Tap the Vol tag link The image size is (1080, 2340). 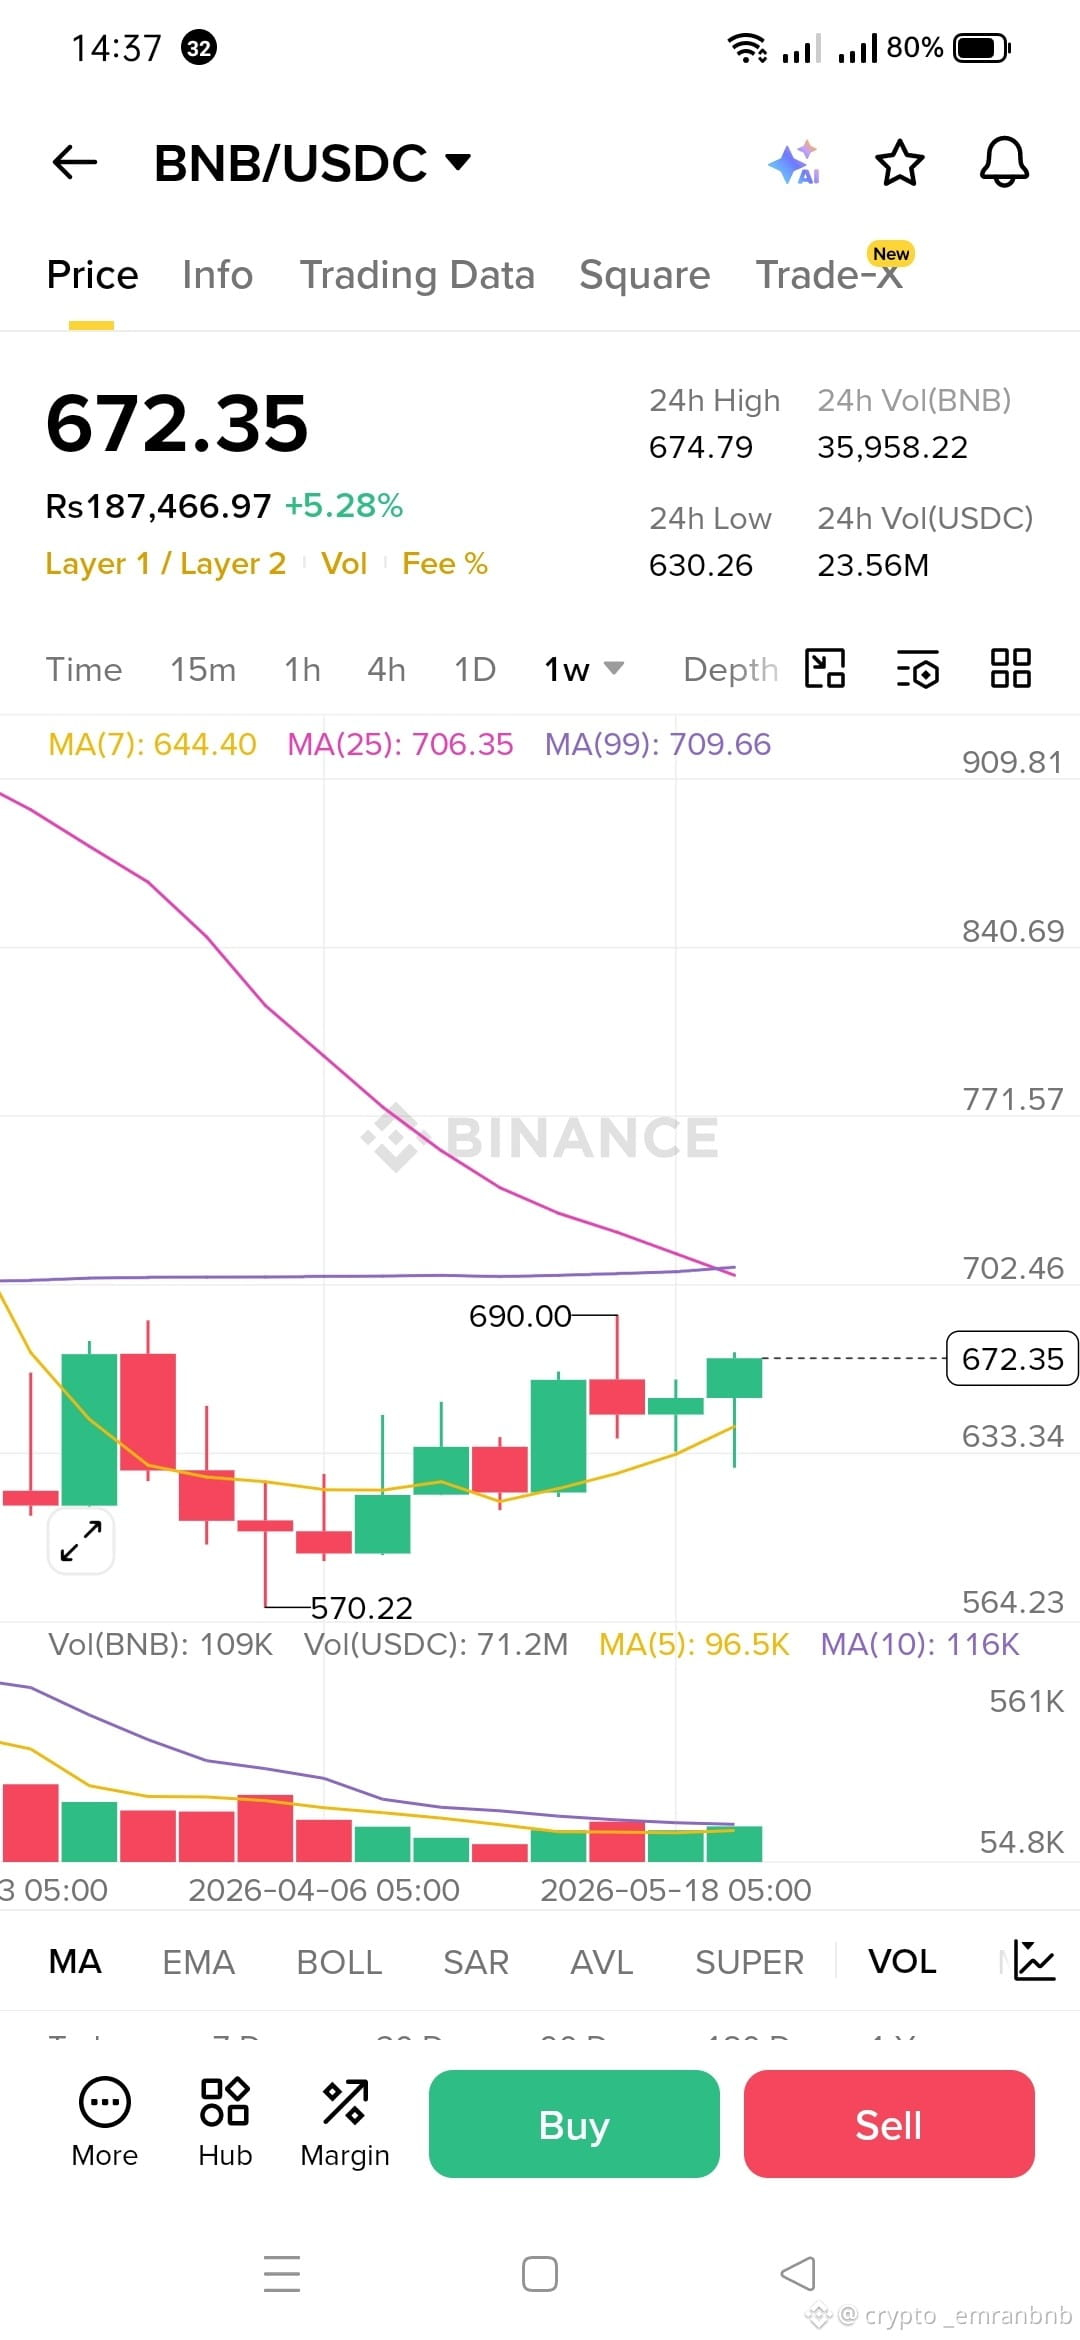coord(344,563)
